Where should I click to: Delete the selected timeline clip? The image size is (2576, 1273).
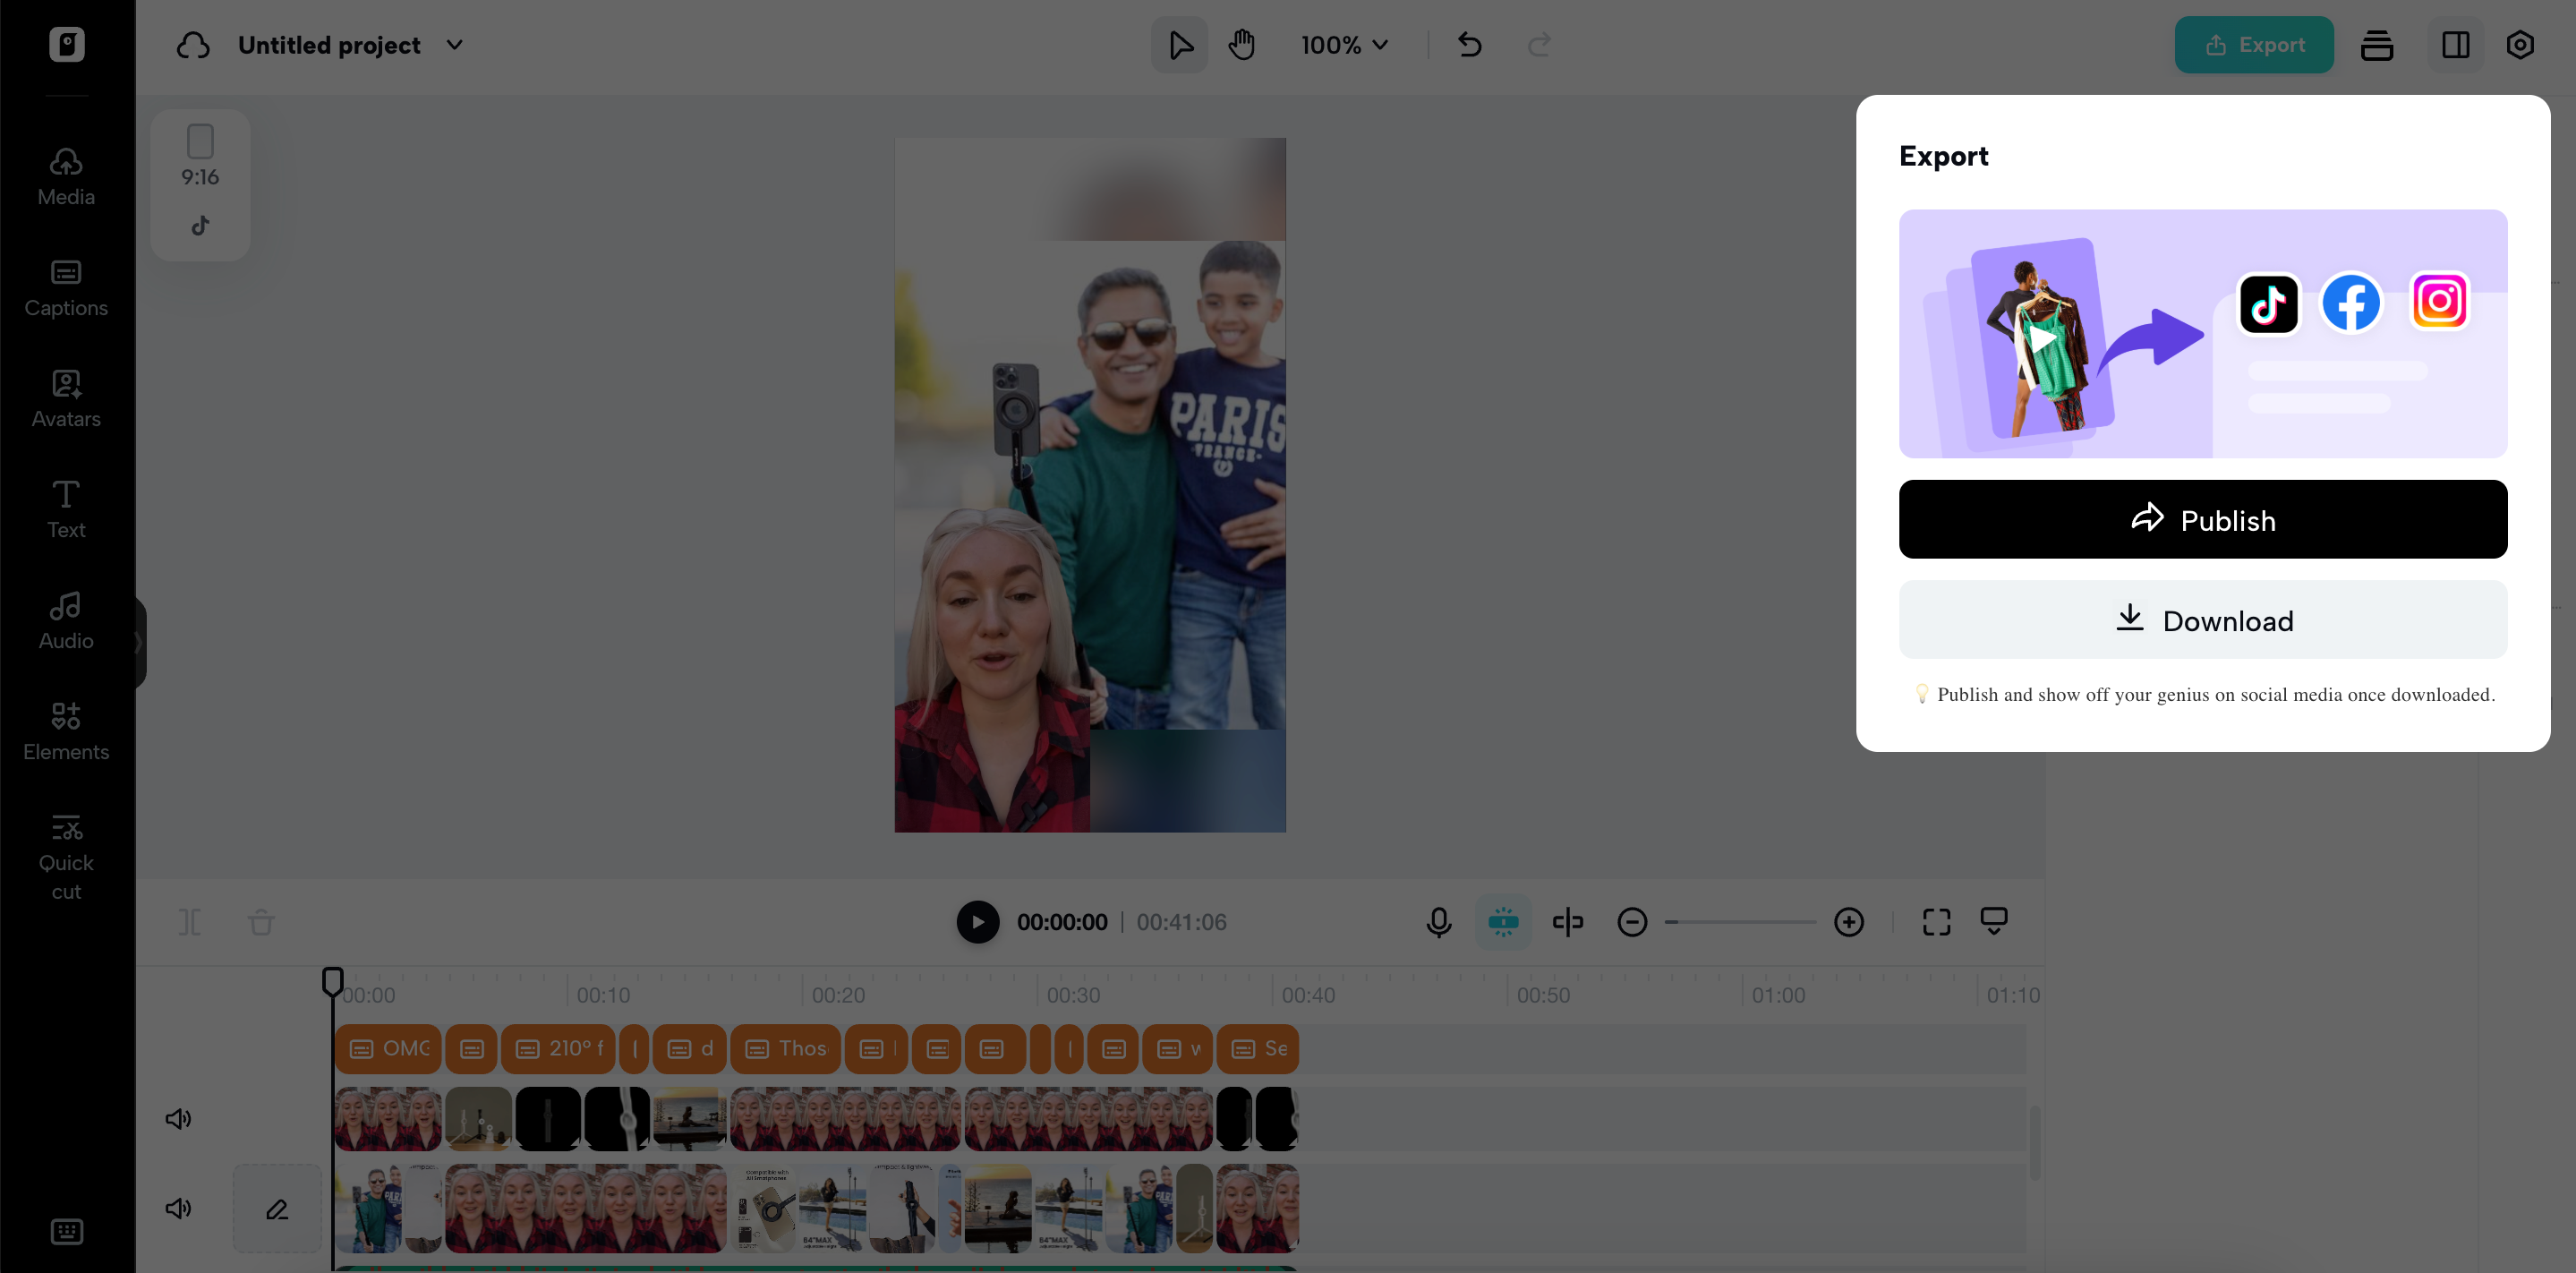point(261,922)
